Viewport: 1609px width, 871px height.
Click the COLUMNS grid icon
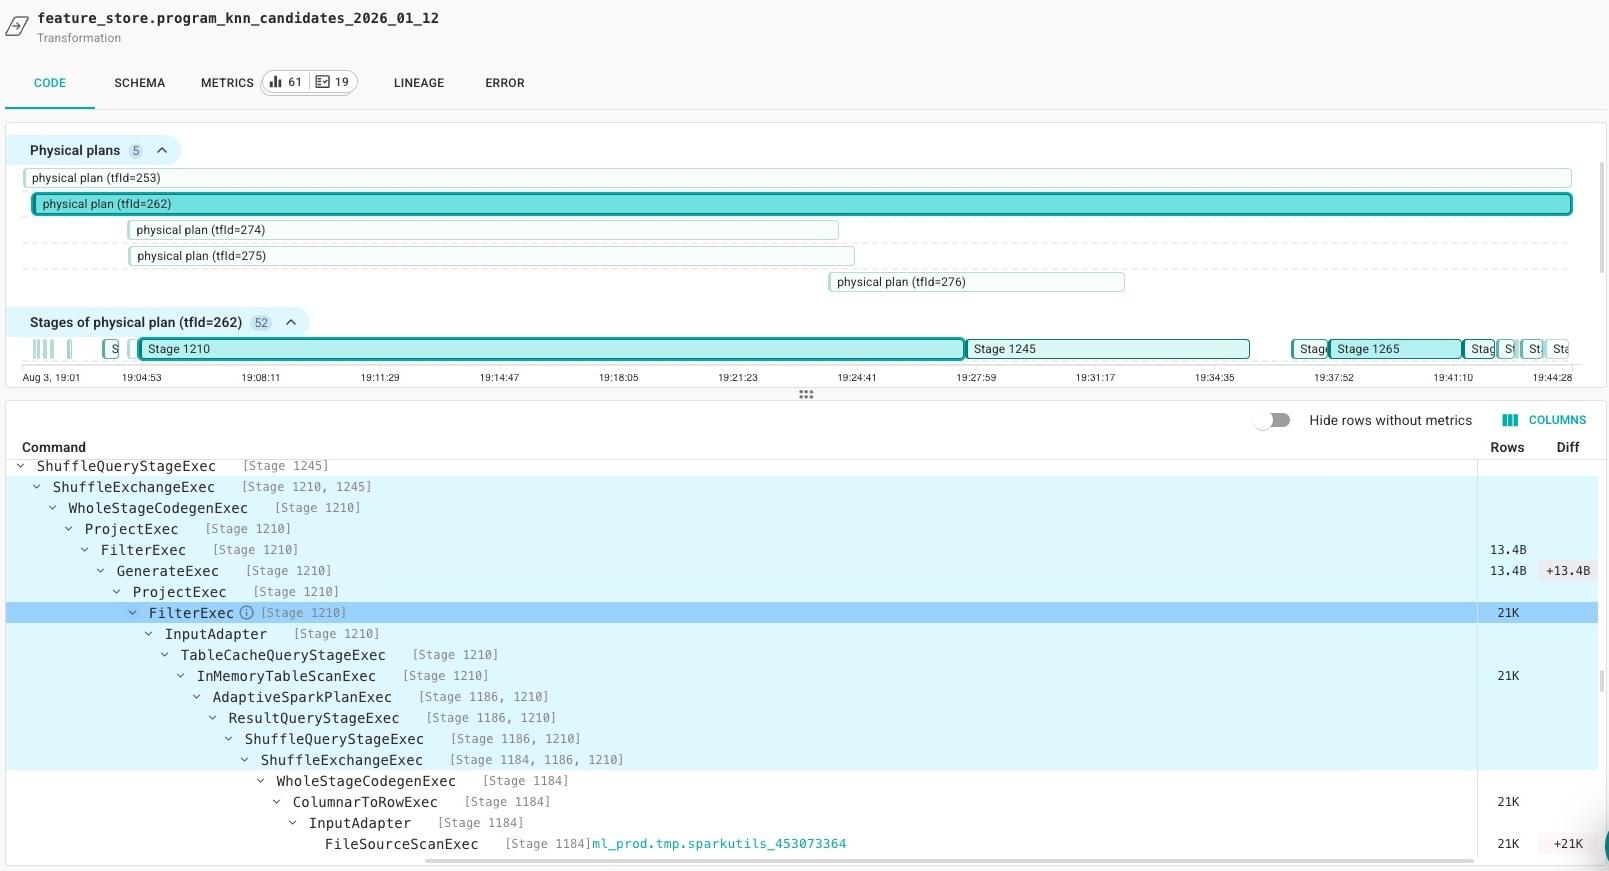[x=1510, y=420]
